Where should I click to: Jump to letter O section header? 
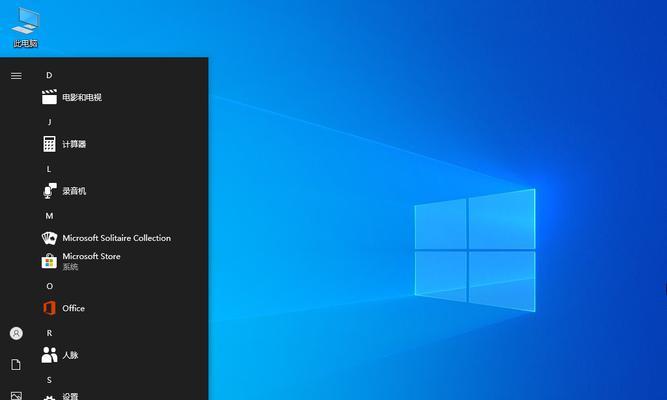click(x=49, y=286)
